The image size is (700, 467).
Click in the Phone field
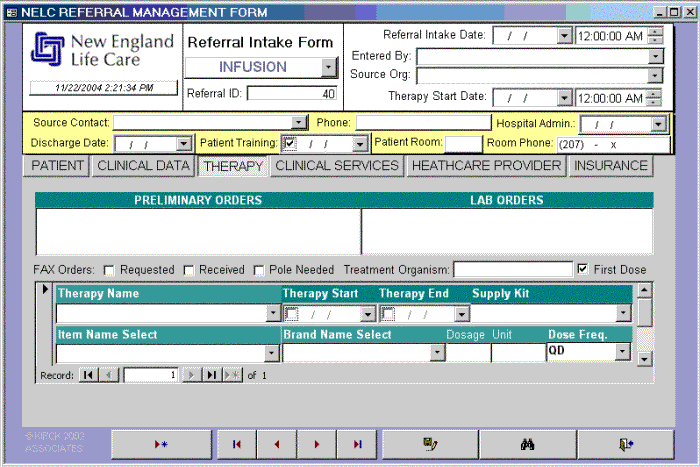point(423,122)
